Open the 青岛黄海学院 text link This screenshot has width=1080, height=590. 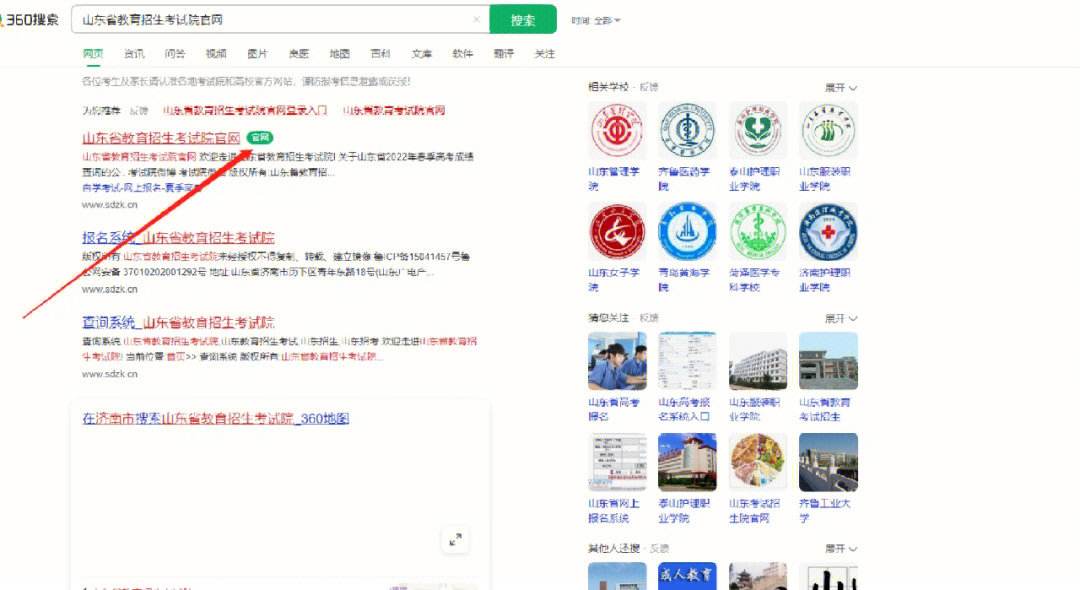684,280
